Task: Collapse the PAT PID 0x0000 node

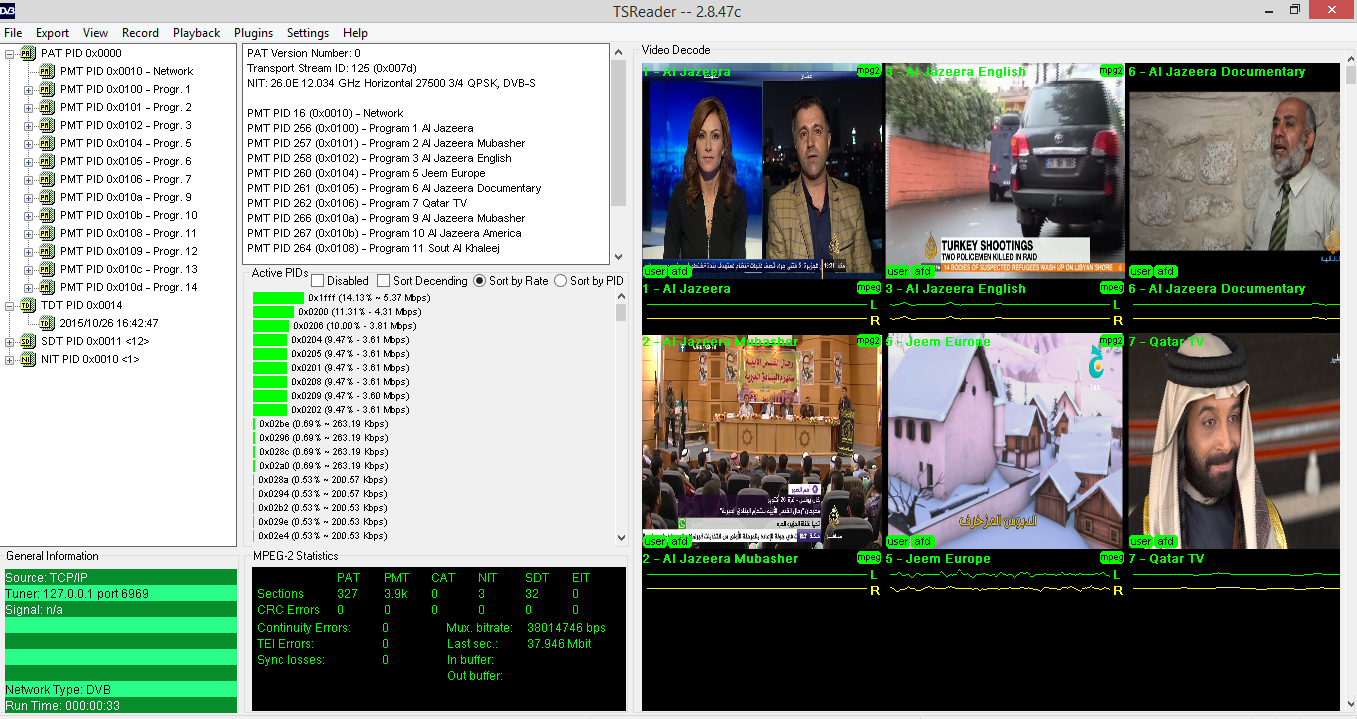Action: (10, 53)
